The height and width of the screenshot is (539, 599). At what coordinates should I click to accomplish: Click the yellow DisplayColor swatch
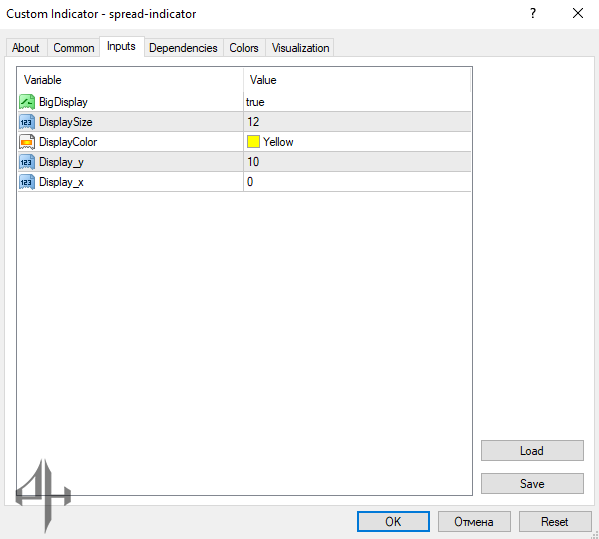[253, 142]
